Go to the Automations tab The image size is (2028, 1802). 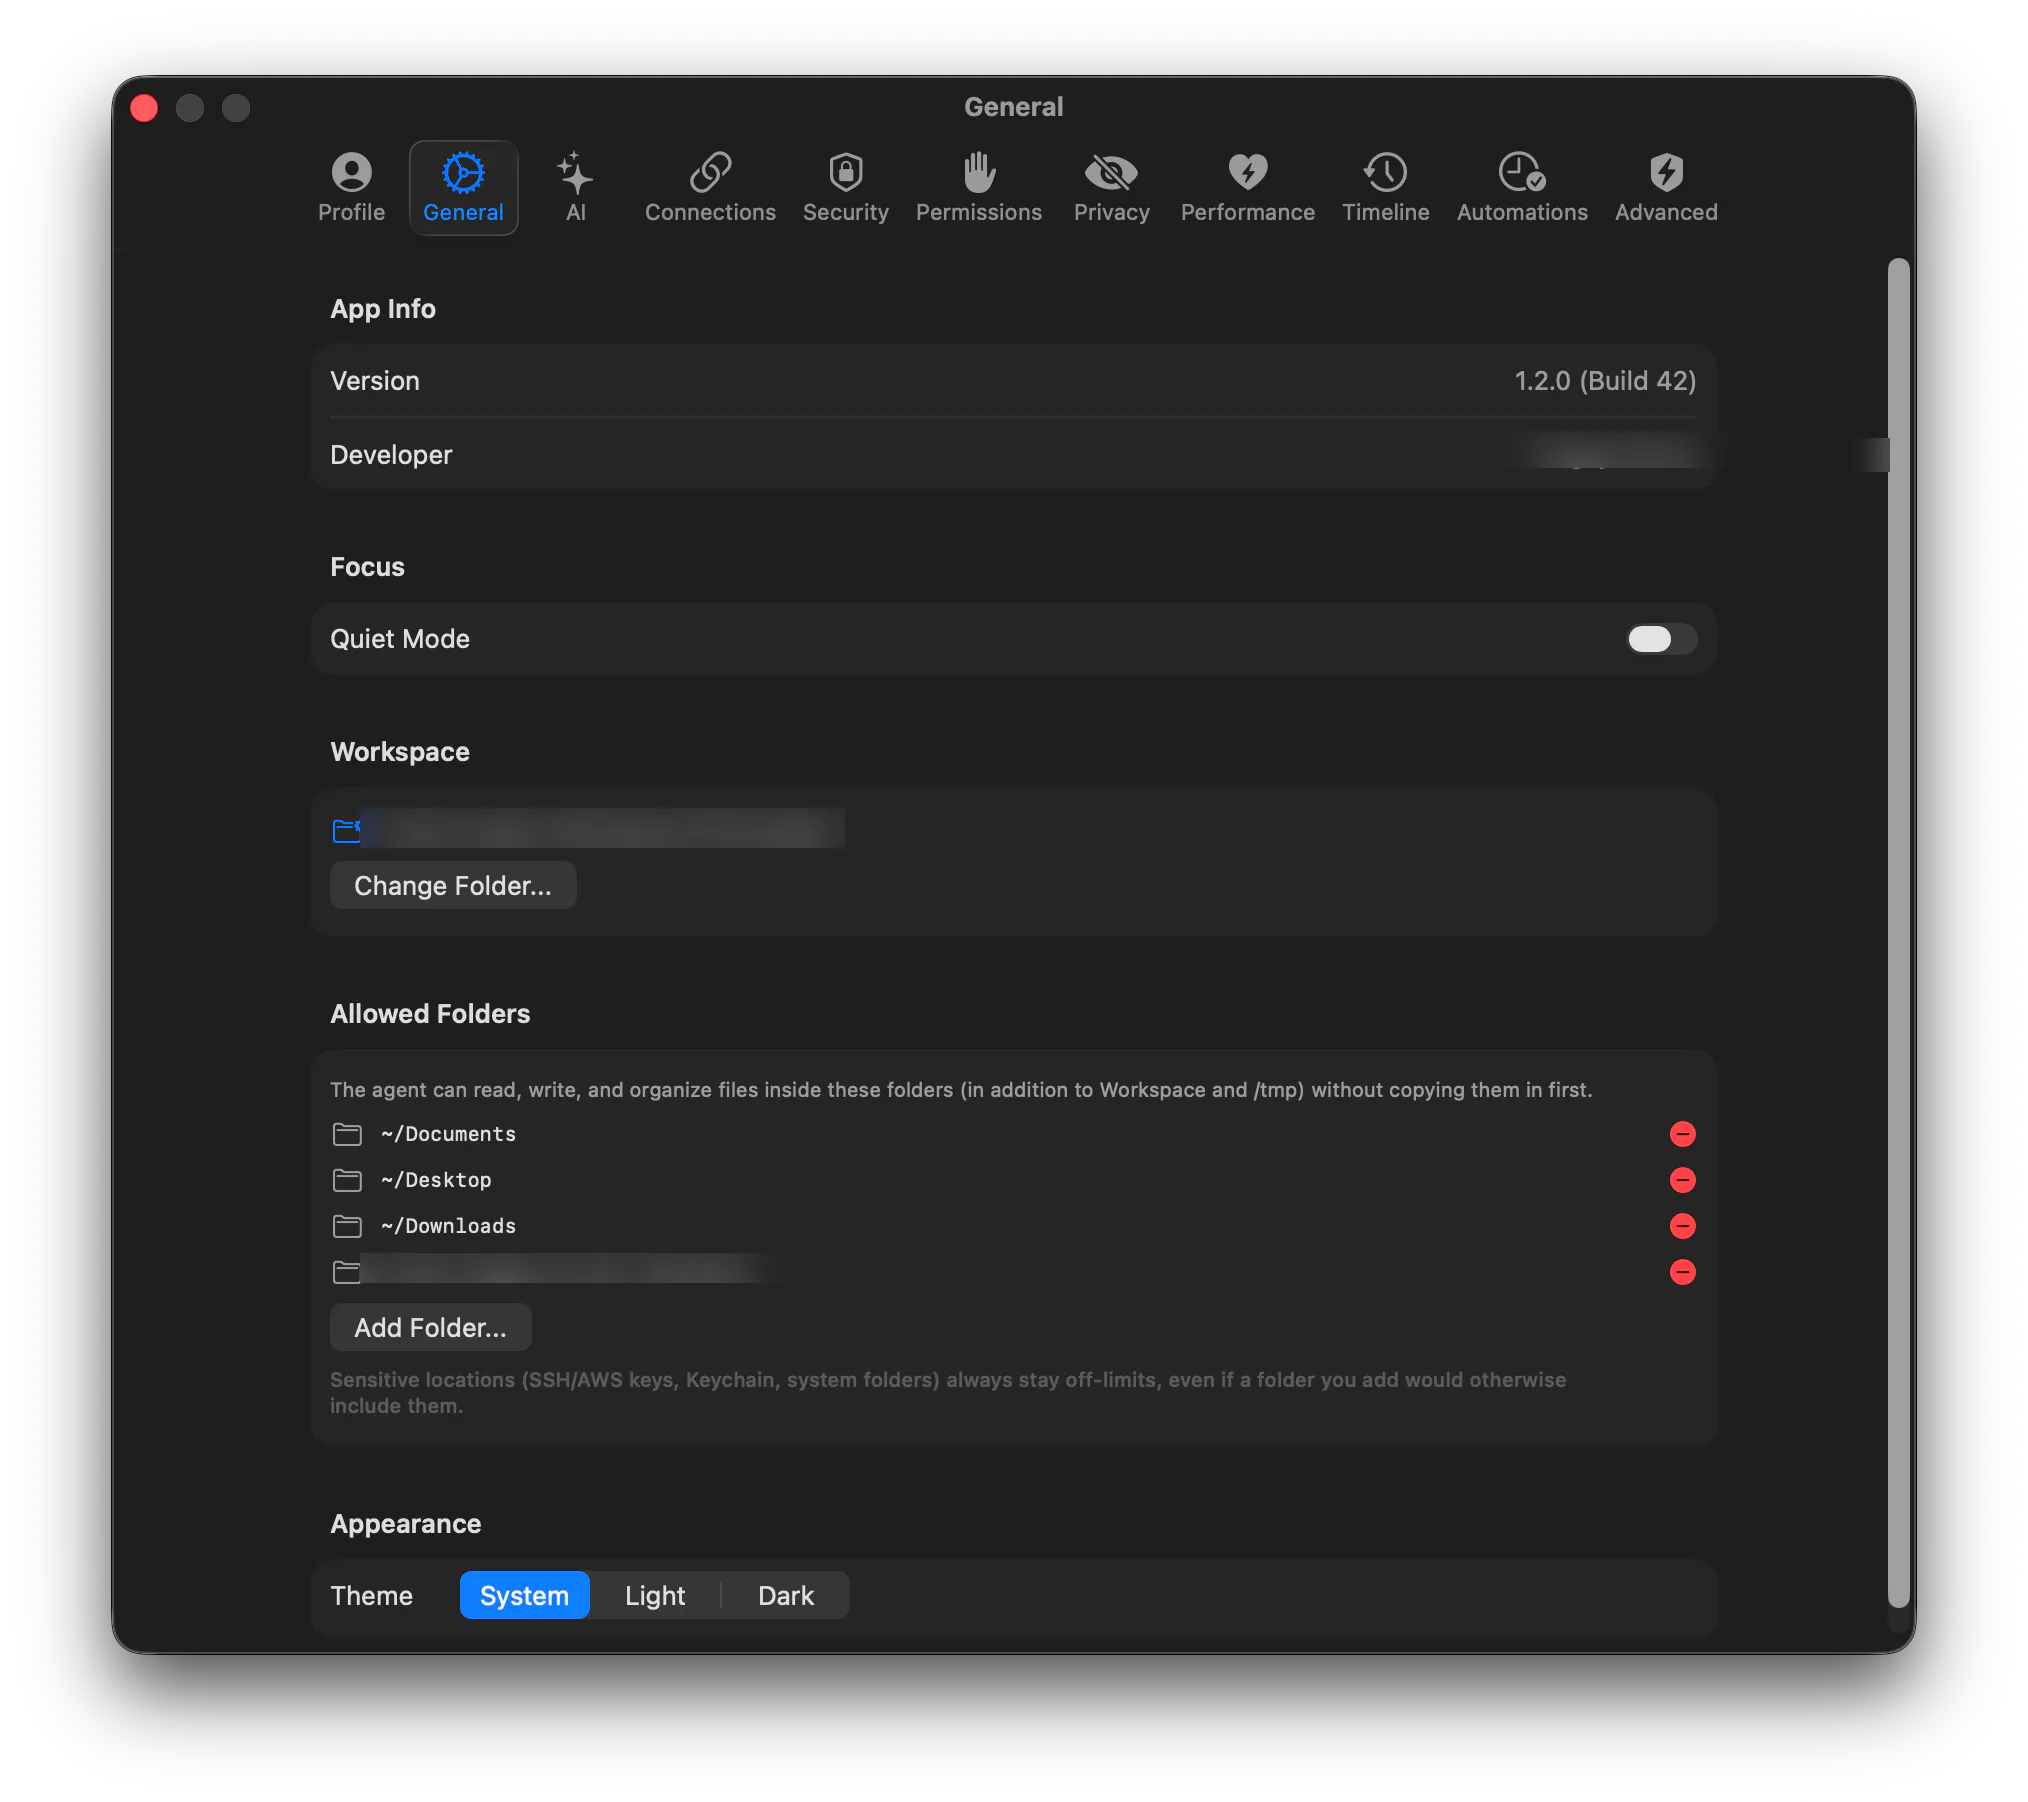tap(1521, 188)
